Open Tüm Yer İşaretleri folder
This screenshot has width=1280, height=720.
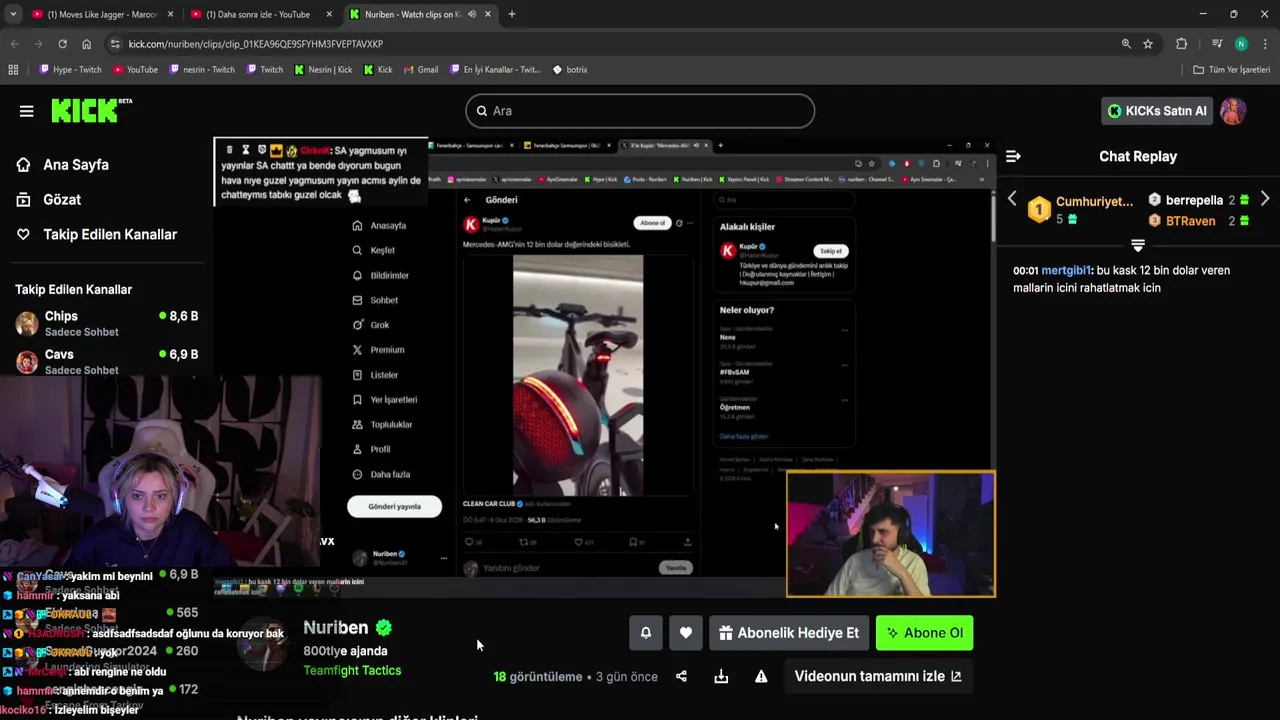point(1232,70)
